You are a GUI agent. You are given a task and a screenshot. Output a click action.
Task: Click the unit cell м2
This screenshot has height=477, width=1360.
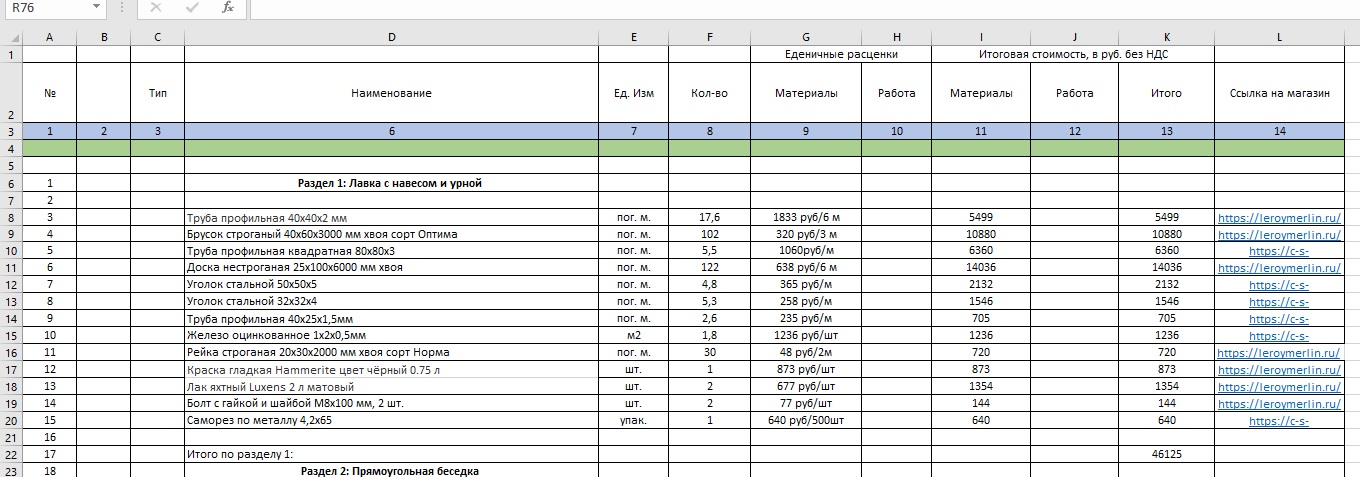633,336
